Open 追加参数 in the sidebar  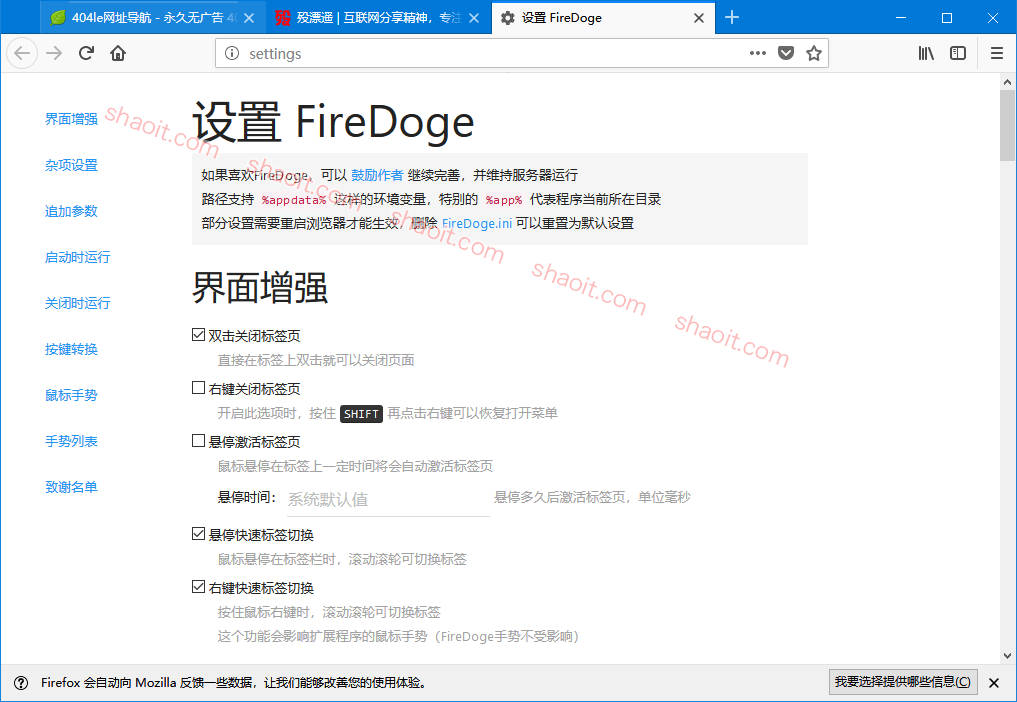coord(71,211)
